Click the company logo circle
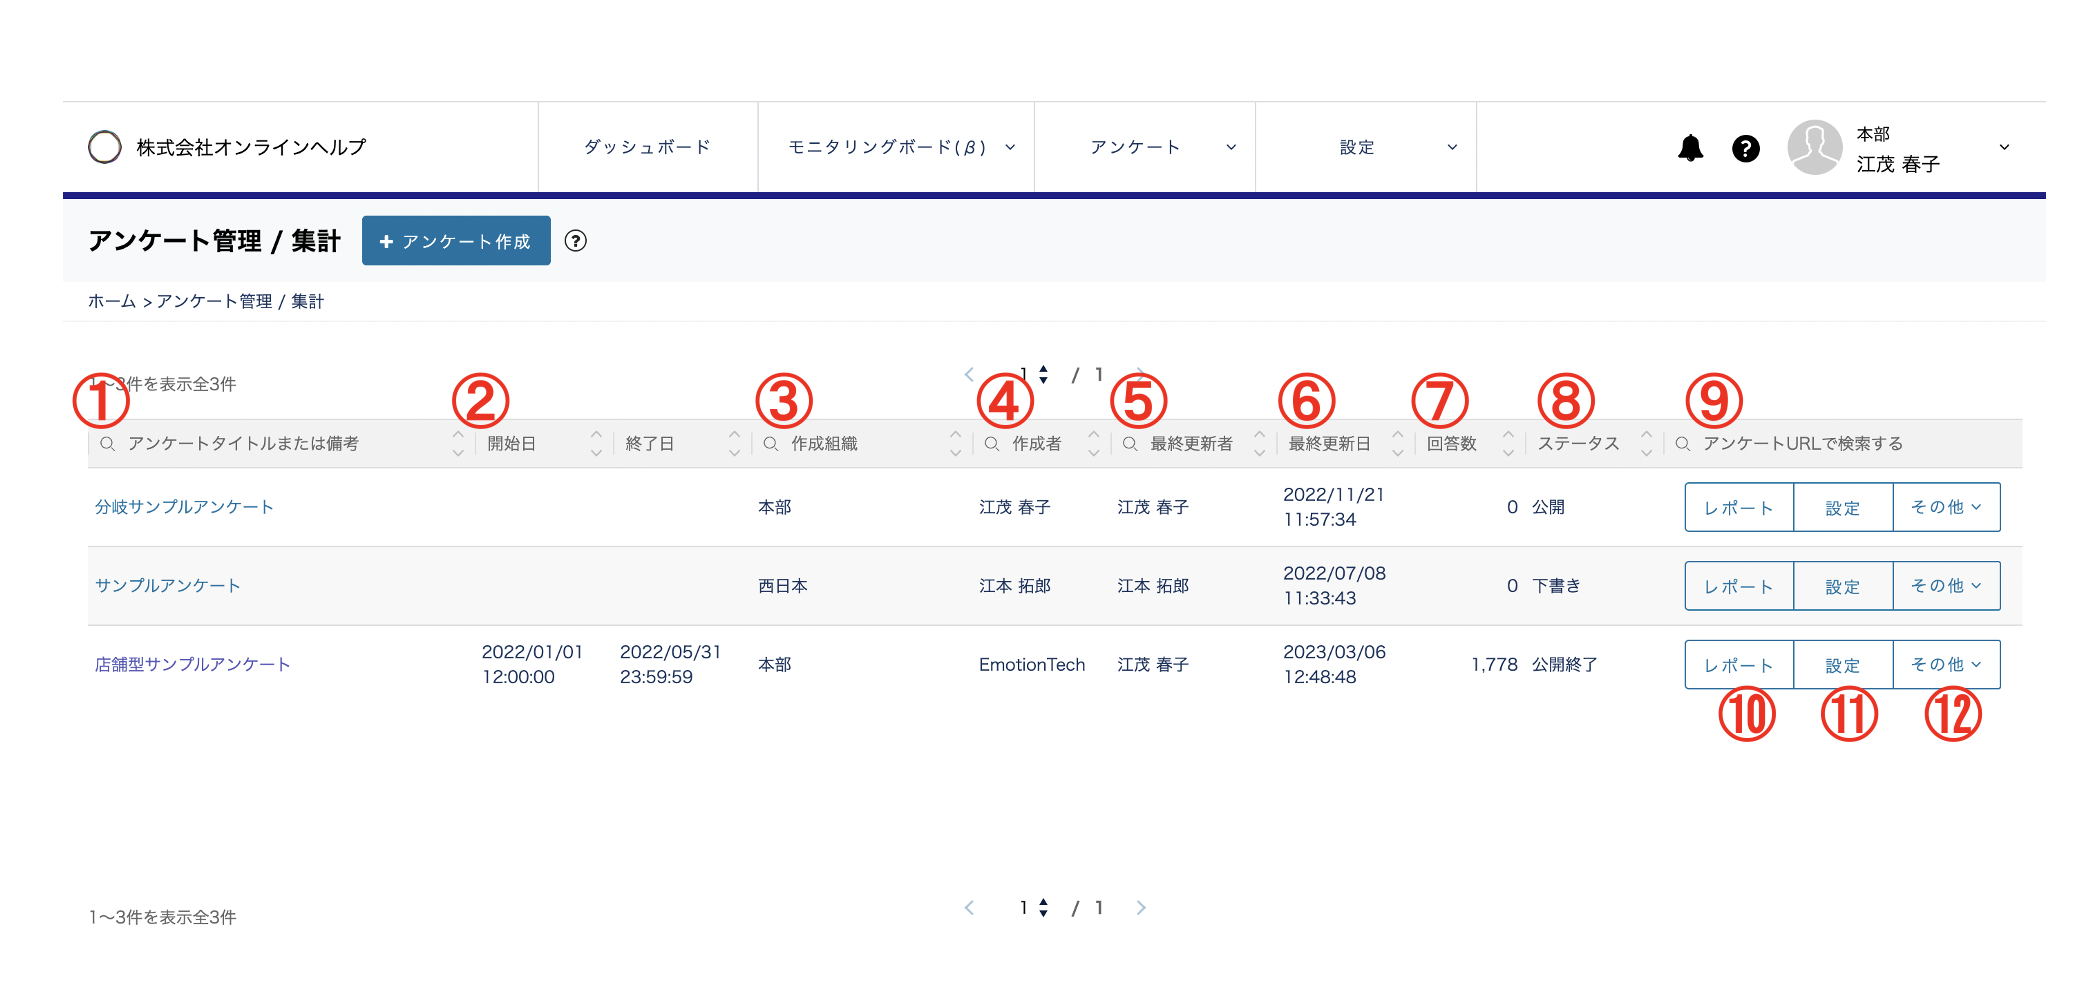The height and width of the screenshot is (982, 2074). pos(105,147)
